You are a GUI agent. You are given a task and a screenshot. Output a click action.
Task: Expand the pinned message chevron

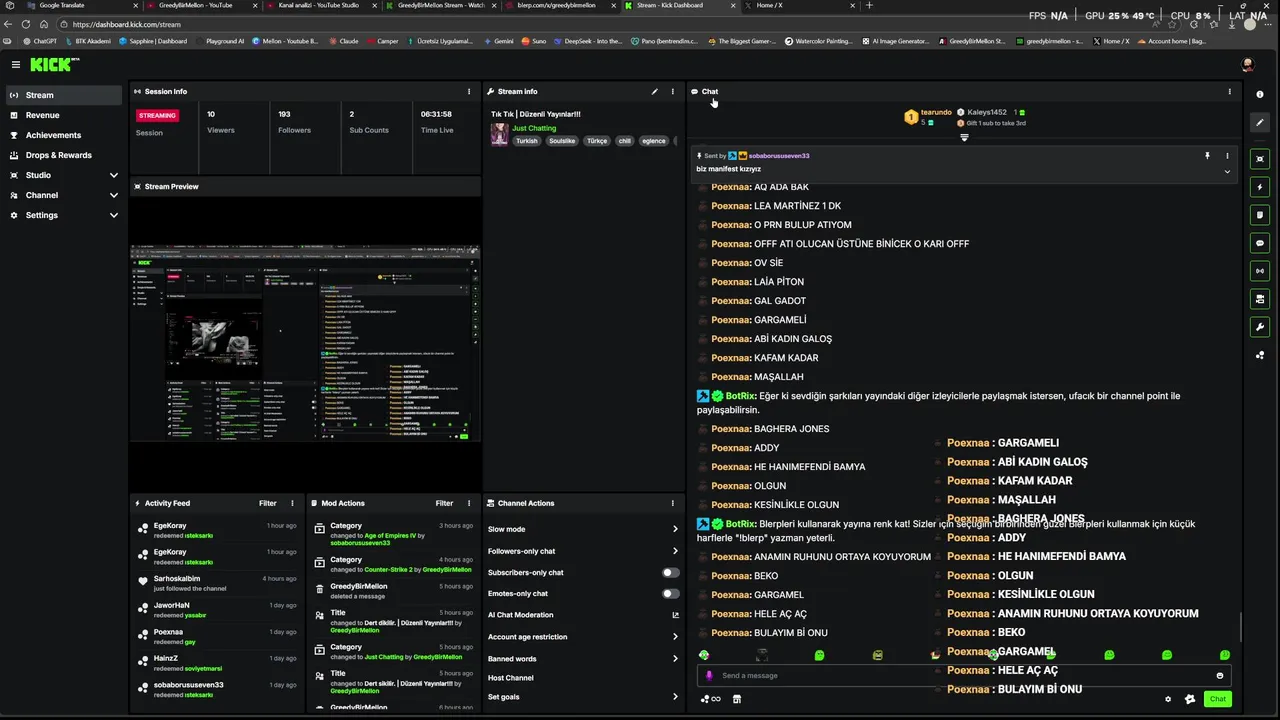tap(1227, 171)
